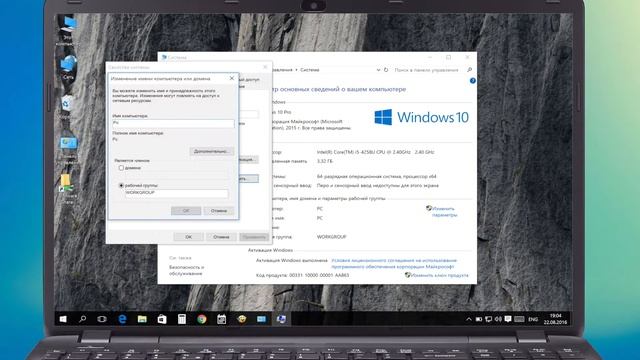Select the Network desktop icon
Screen dimensions: 640x360
[x=68, y=68]
